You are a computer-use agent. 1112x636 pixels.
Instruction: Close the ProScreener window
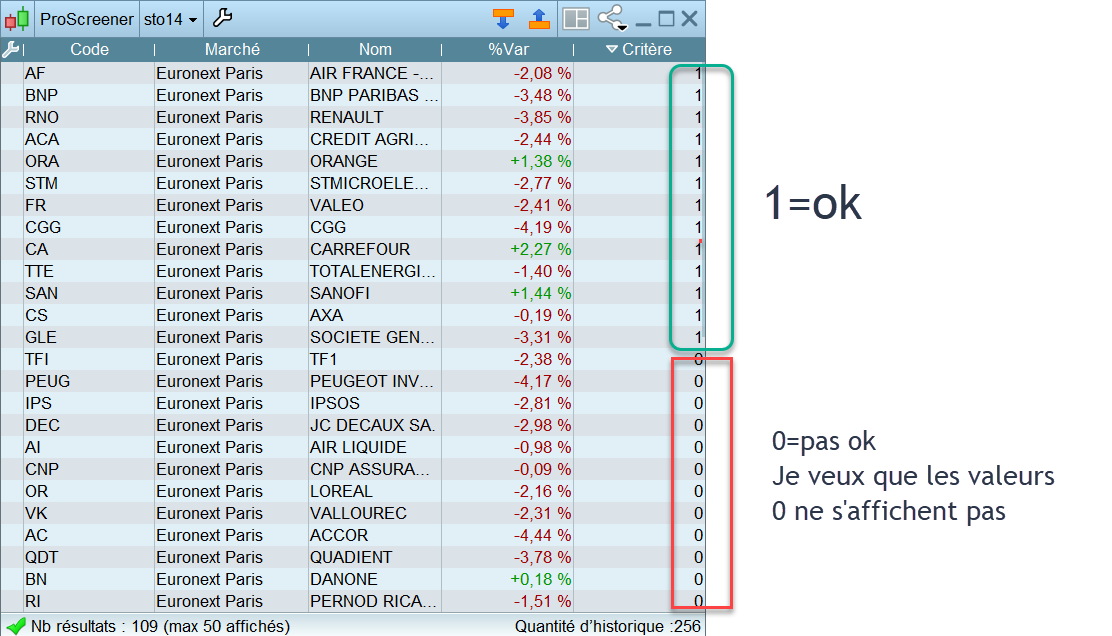point(689,19)
